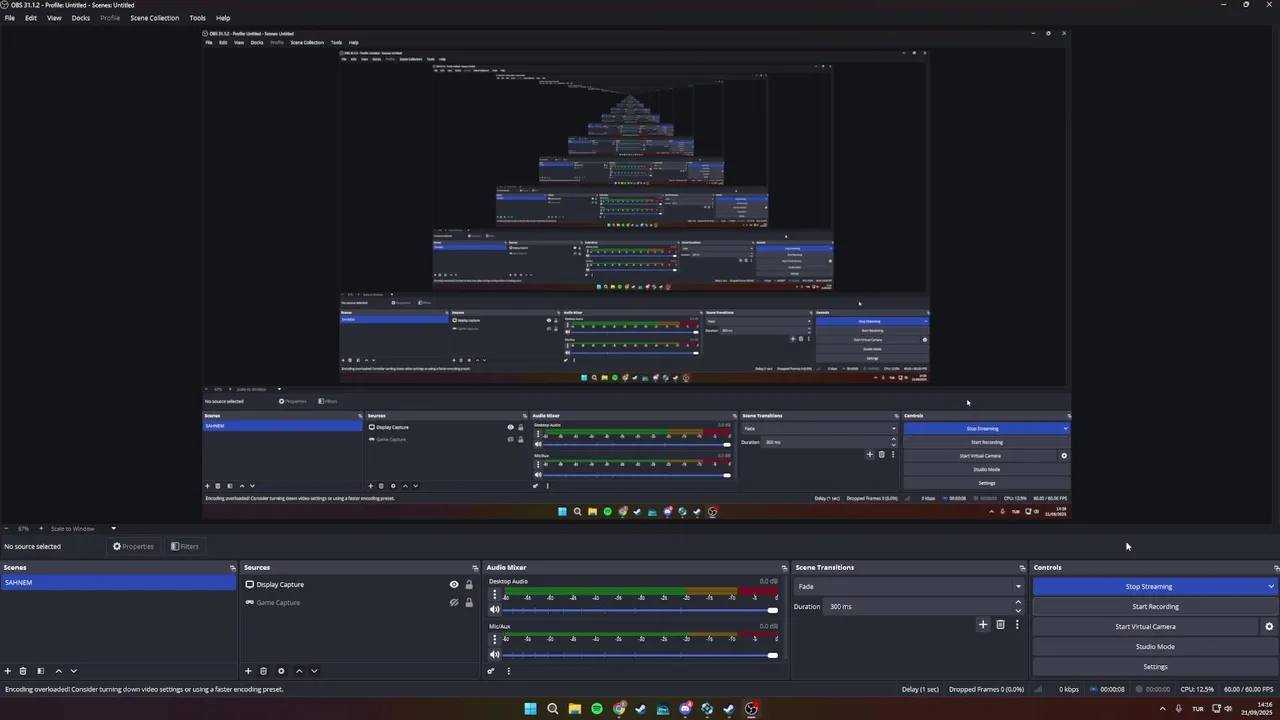Screen dimensions: 1280x720
Task: Float the Scene Transitions dock panel
Action: pos(1022,568)
